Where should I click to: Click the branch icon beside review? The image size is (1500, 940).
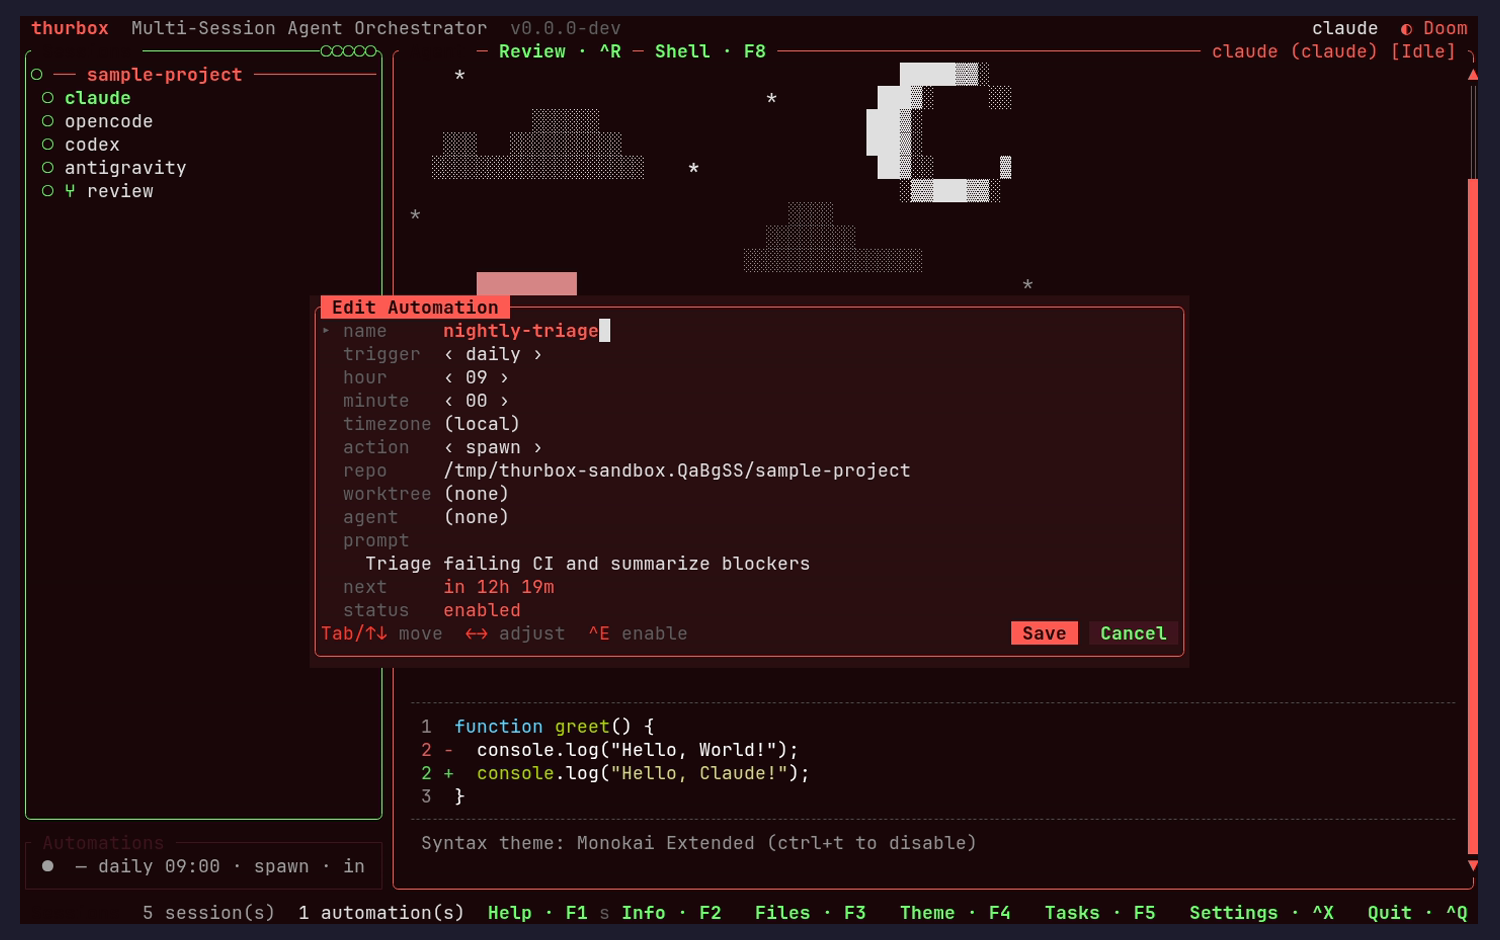pyautogui.click(x=70, y=191)
